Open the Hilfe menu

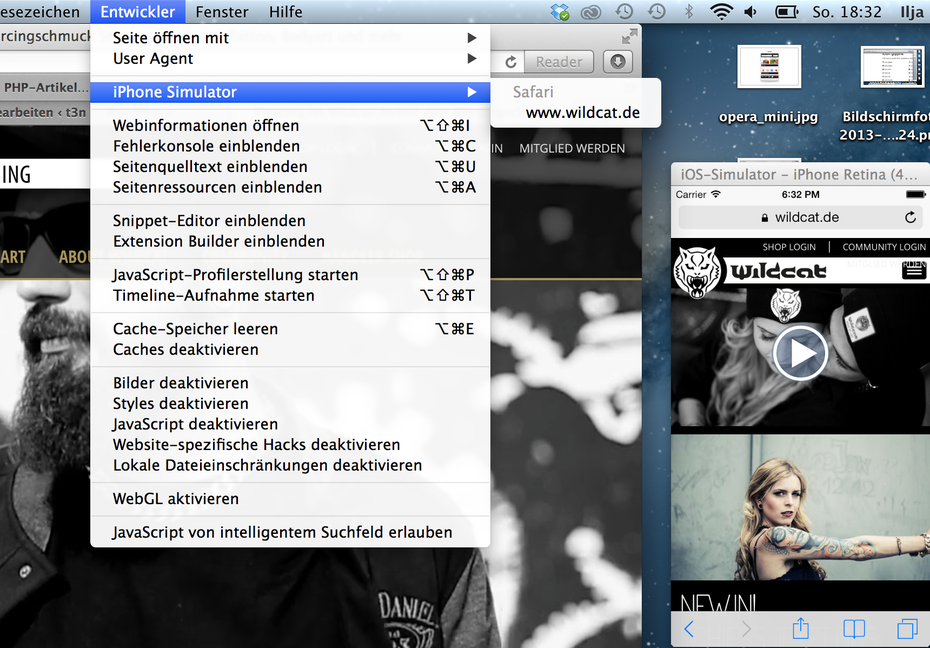coord(285,12)
